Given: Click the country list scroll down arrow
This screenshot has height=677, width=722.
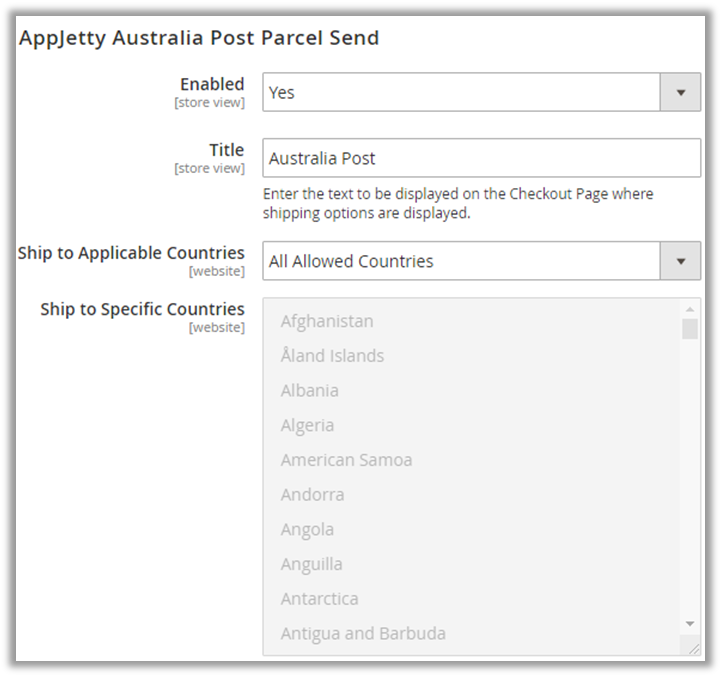Looking at the screenshot, I should [x=689, y=623].
